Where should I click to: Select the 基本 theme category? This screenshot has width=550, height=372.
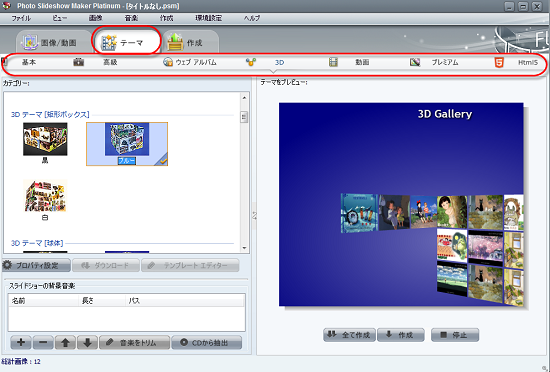click(29, 62)
